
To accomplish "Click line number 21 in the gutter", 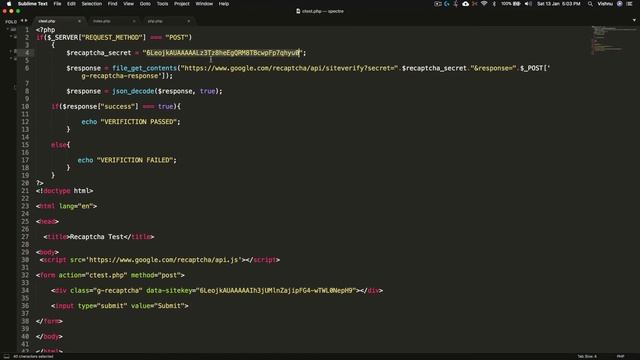I will pyautogui.click(x=25, y=191).
